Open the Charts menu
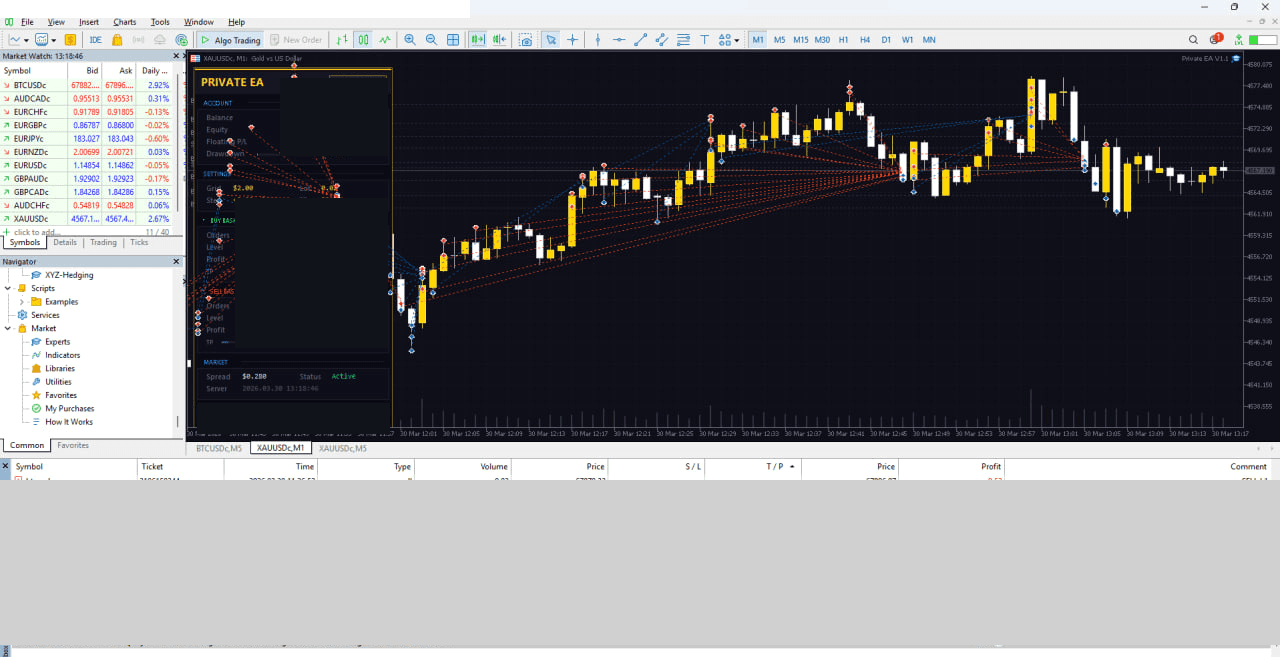Screen dimensions: 1280x657 pos(125,22)
